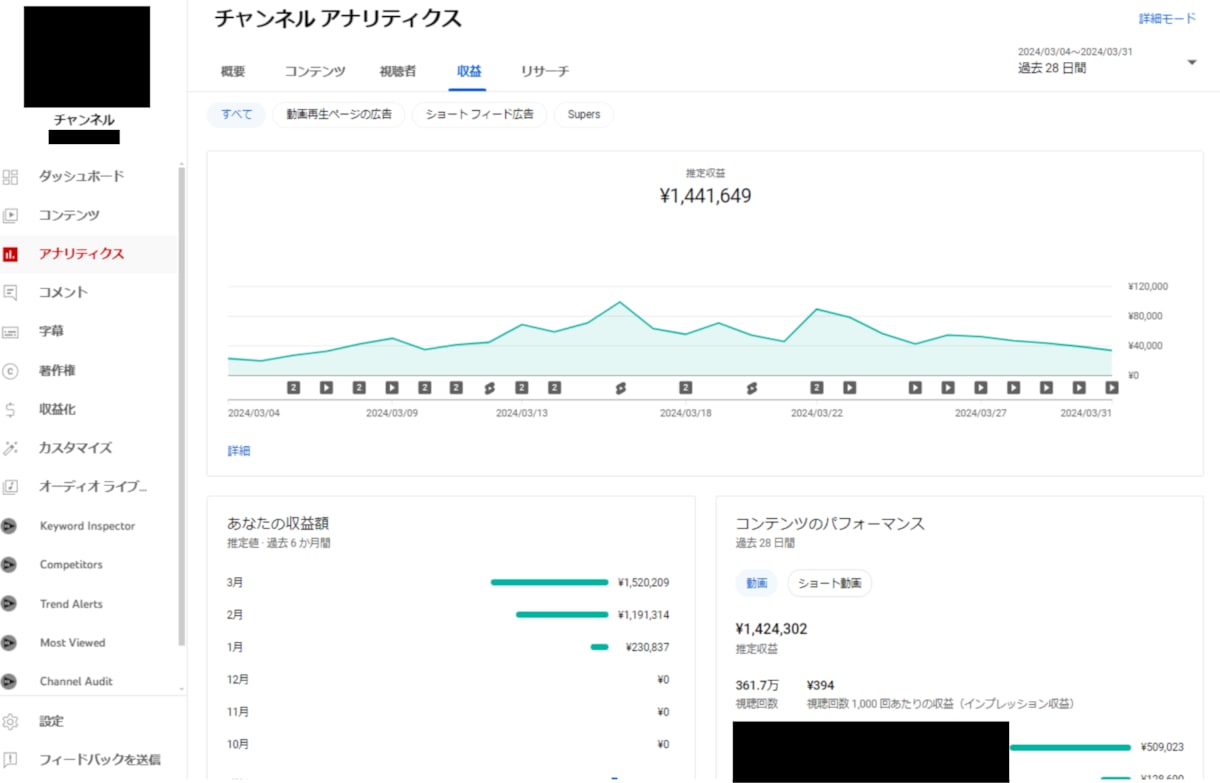Open 収益化 monetization with the dollar icon

(11, 410)
